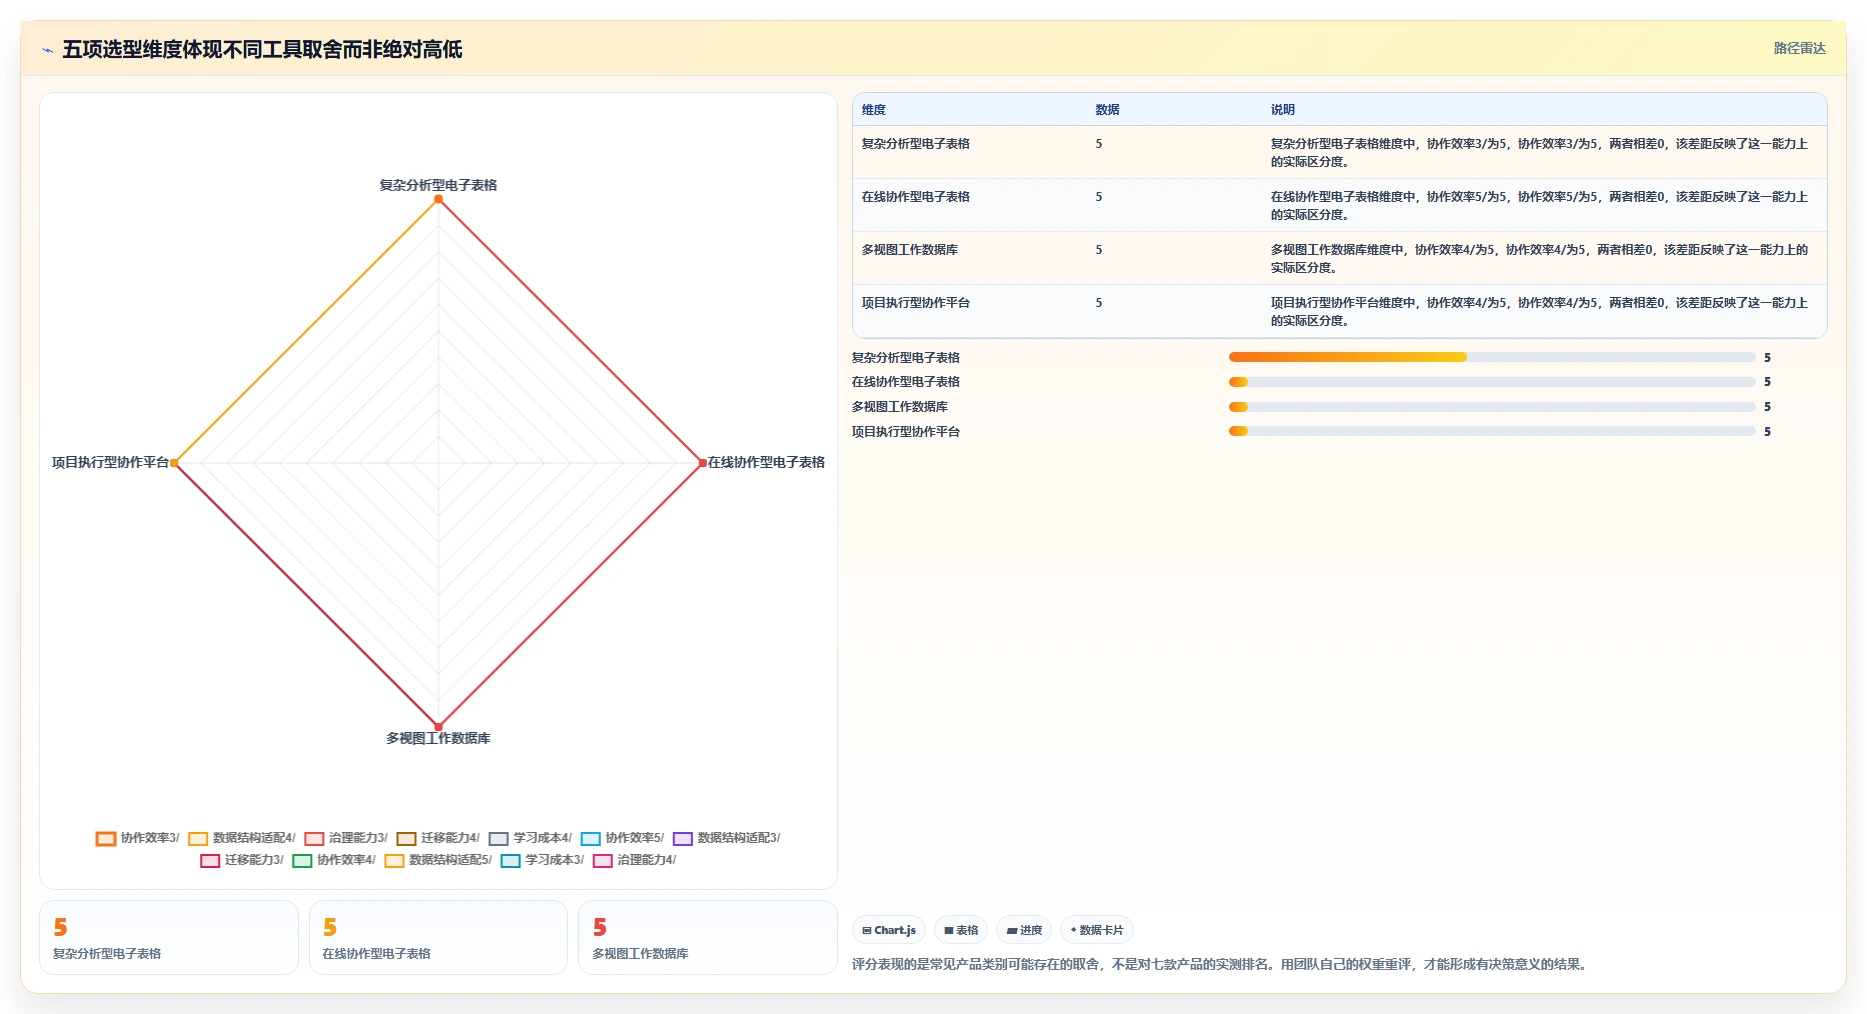Click the 多视图工作数据库 radar axis label
Screen dimensions: 1867x1014
click(x=438, y=738)
